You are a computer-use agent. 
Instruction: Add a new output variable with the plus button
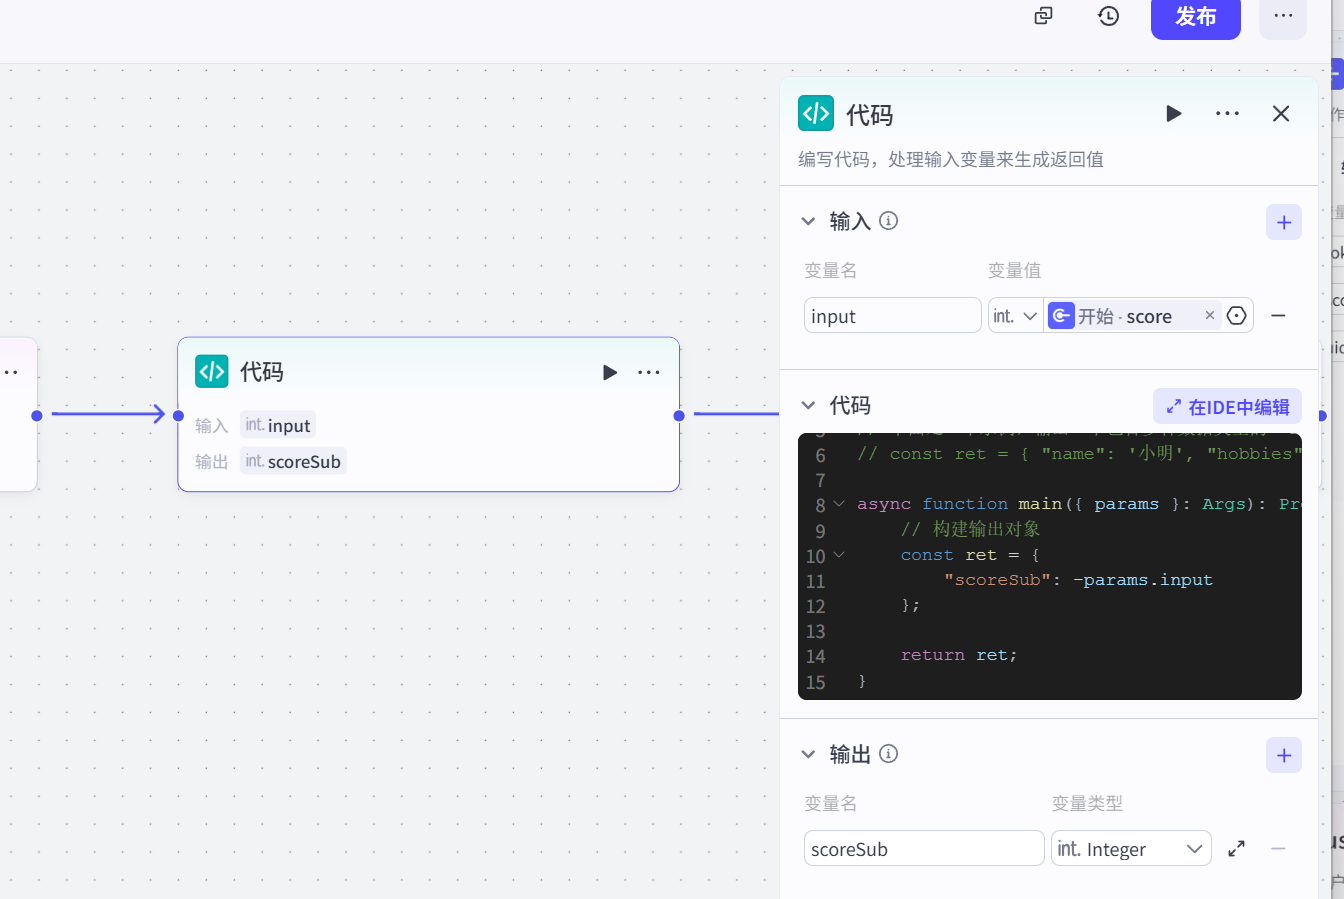(1283, 755)
